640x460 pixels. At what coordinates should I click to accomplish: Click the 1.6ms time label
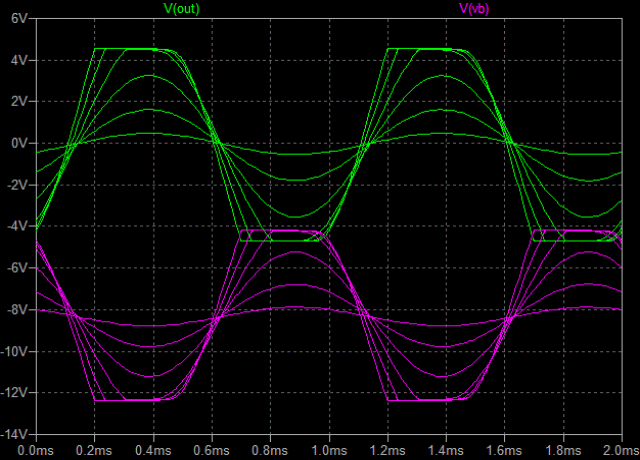pyautogui.click(x=504, y=451)
